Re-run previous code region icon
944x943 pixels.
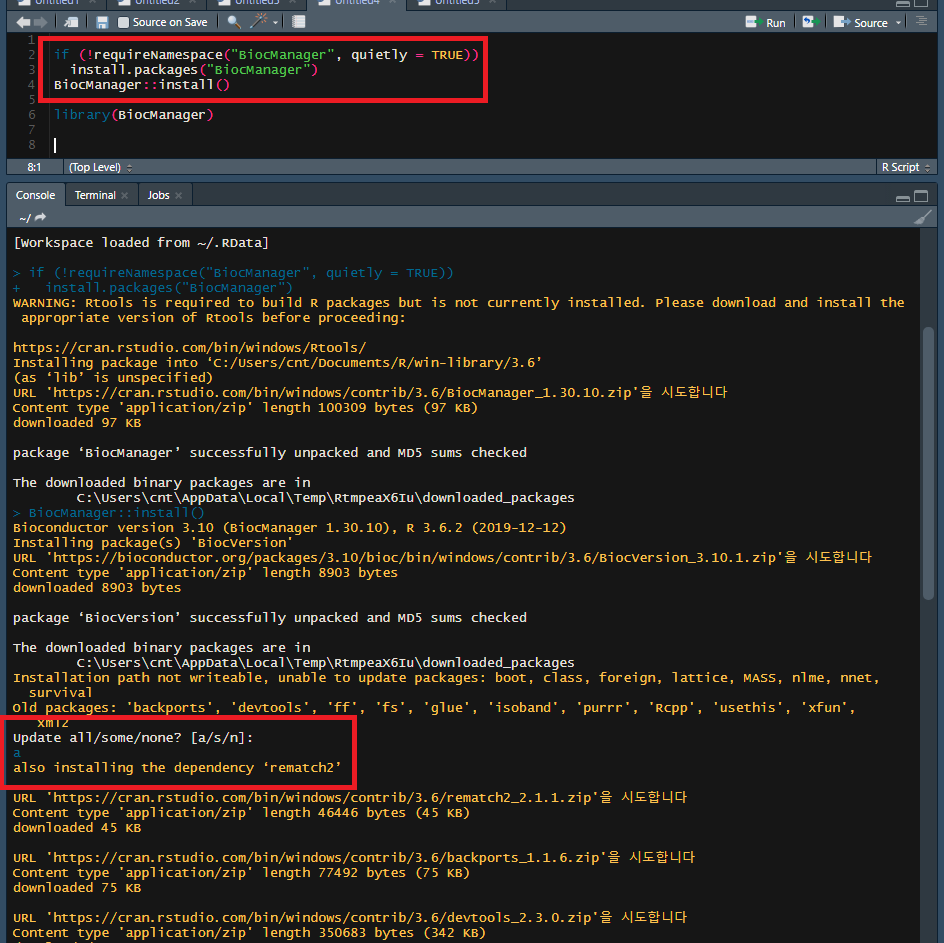[810, 22]
